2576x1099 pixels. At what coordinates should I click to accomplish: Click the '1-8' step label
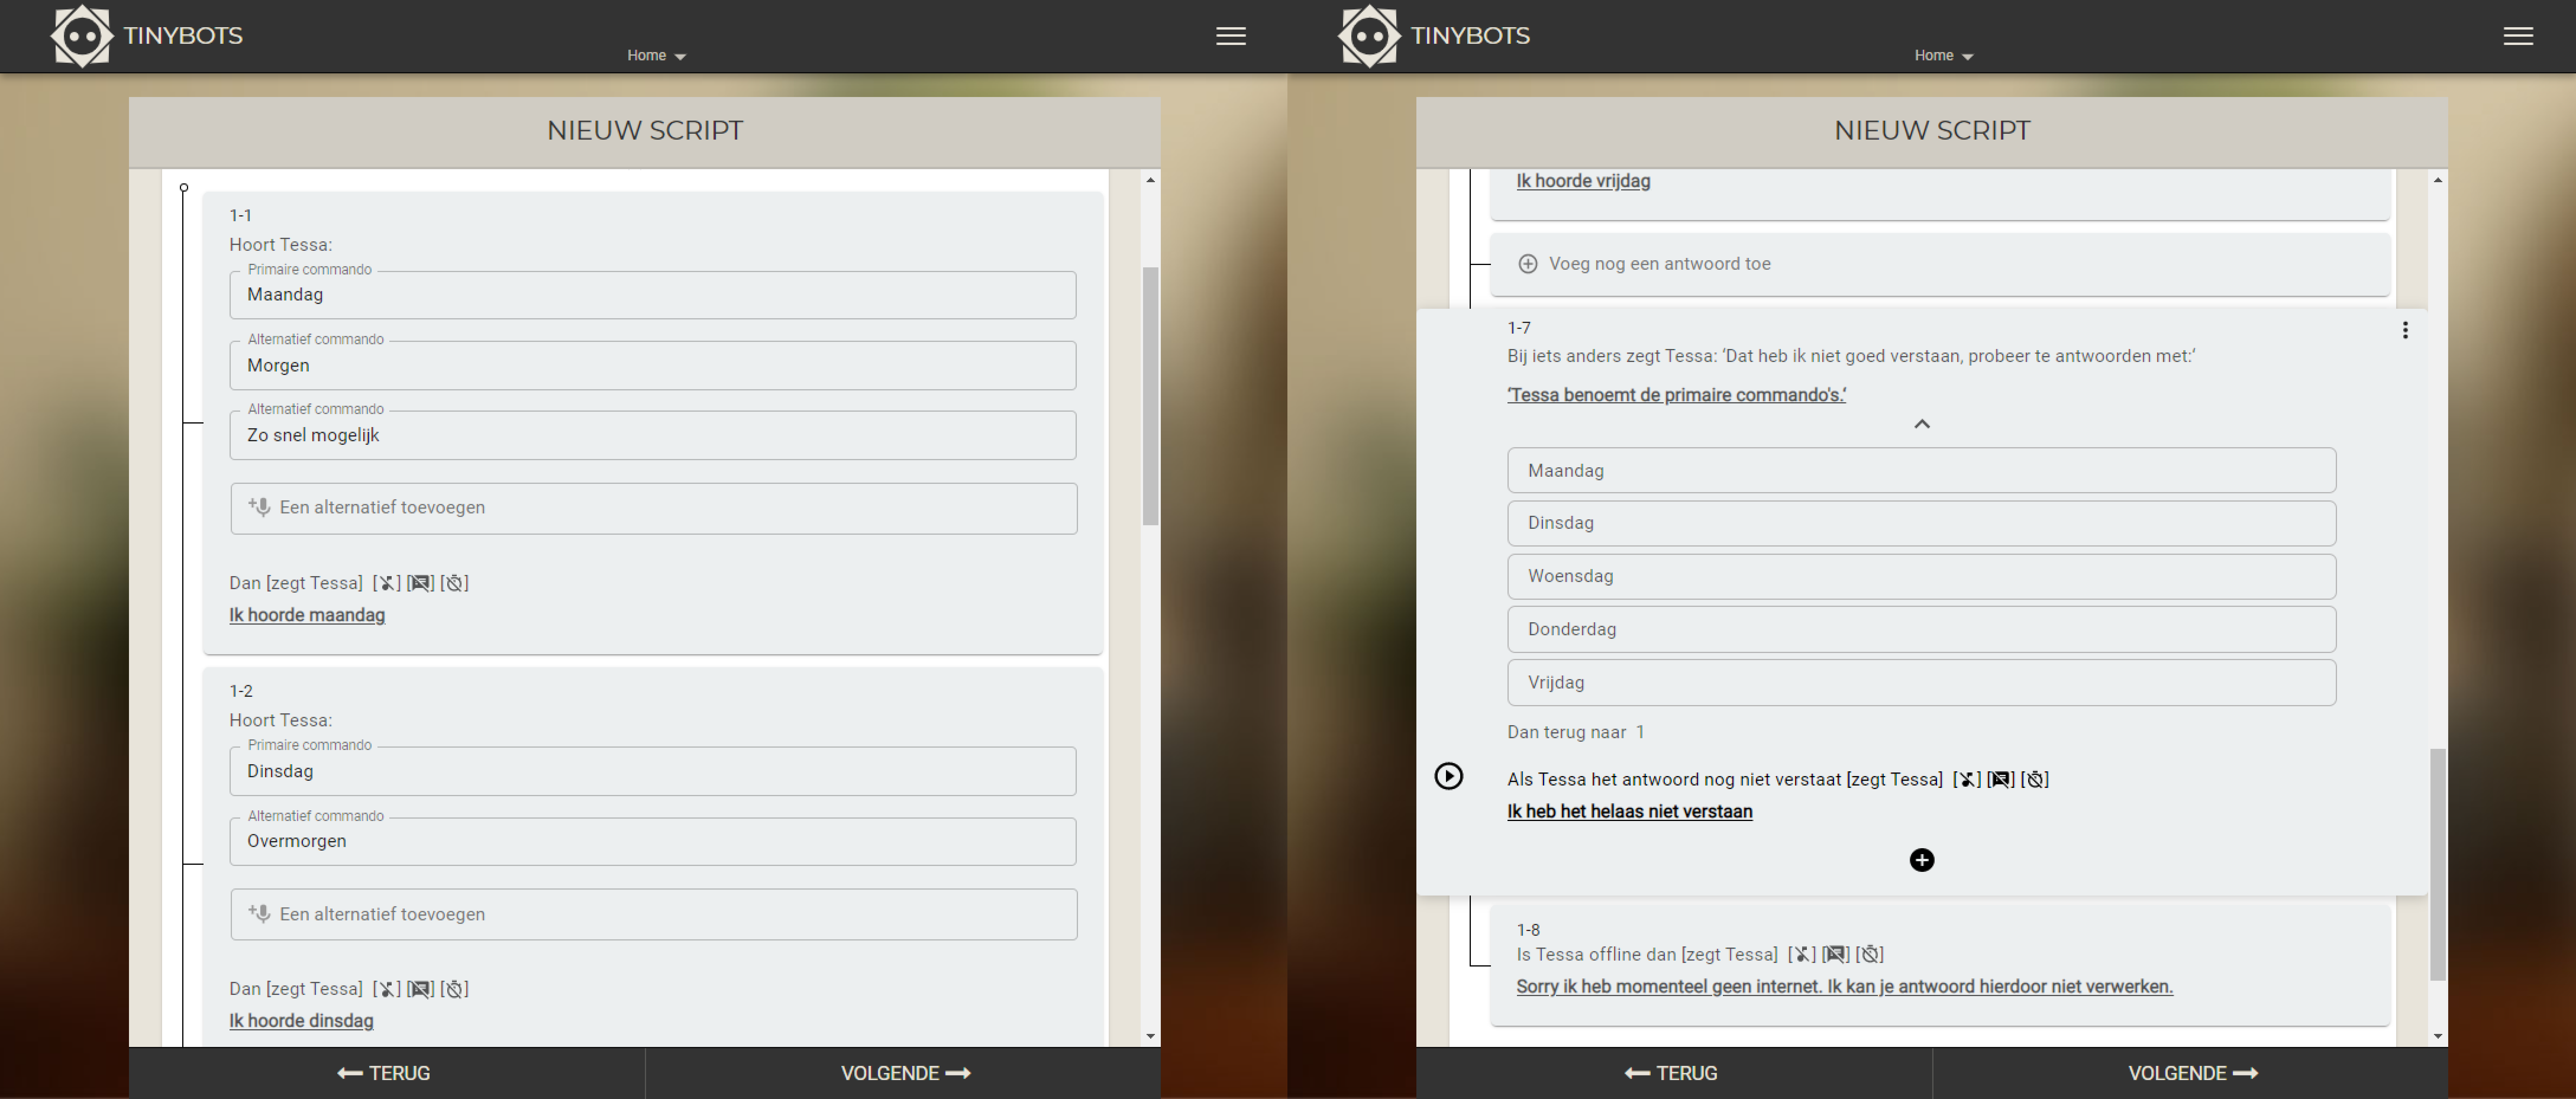1528,930
